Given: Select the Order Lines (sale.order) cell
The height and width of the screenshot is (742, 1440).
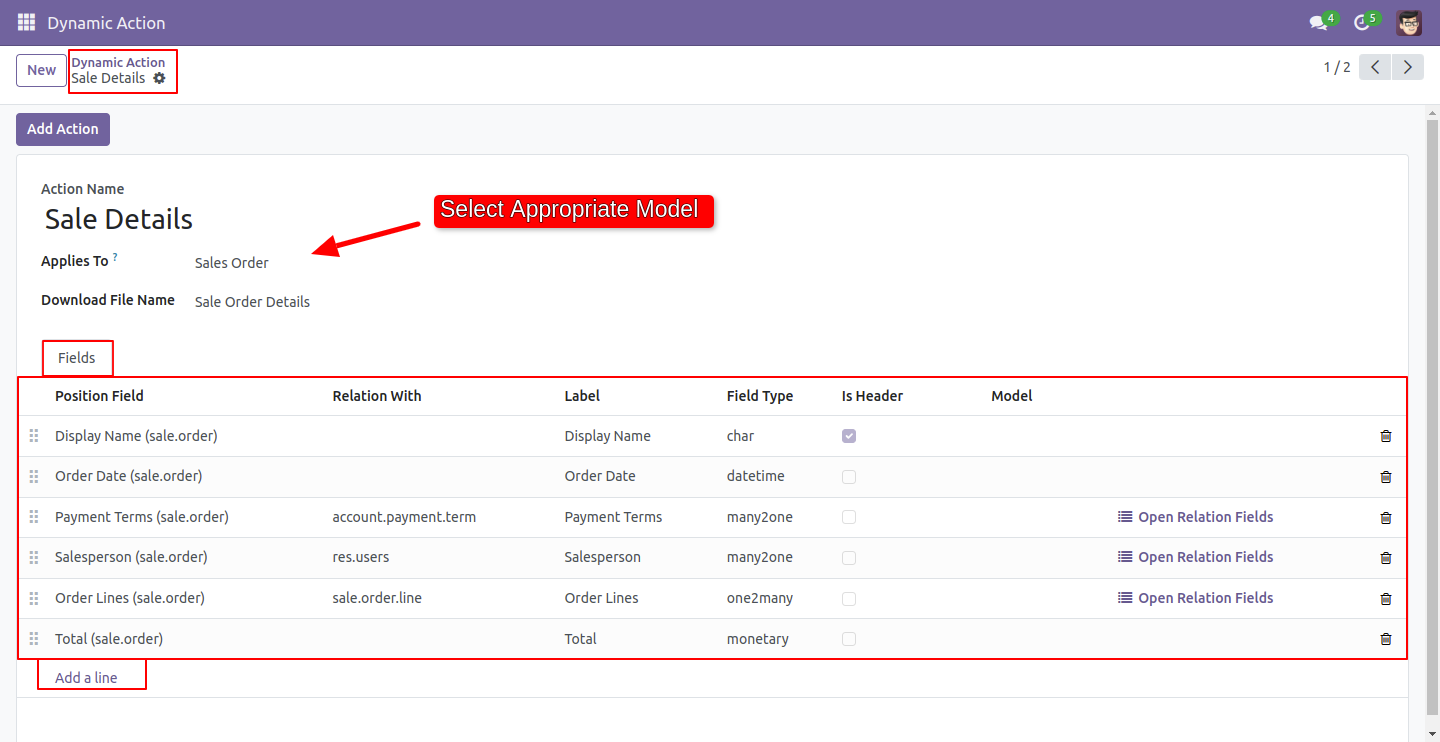Looking at the screenshot, I should click(130, 598).
